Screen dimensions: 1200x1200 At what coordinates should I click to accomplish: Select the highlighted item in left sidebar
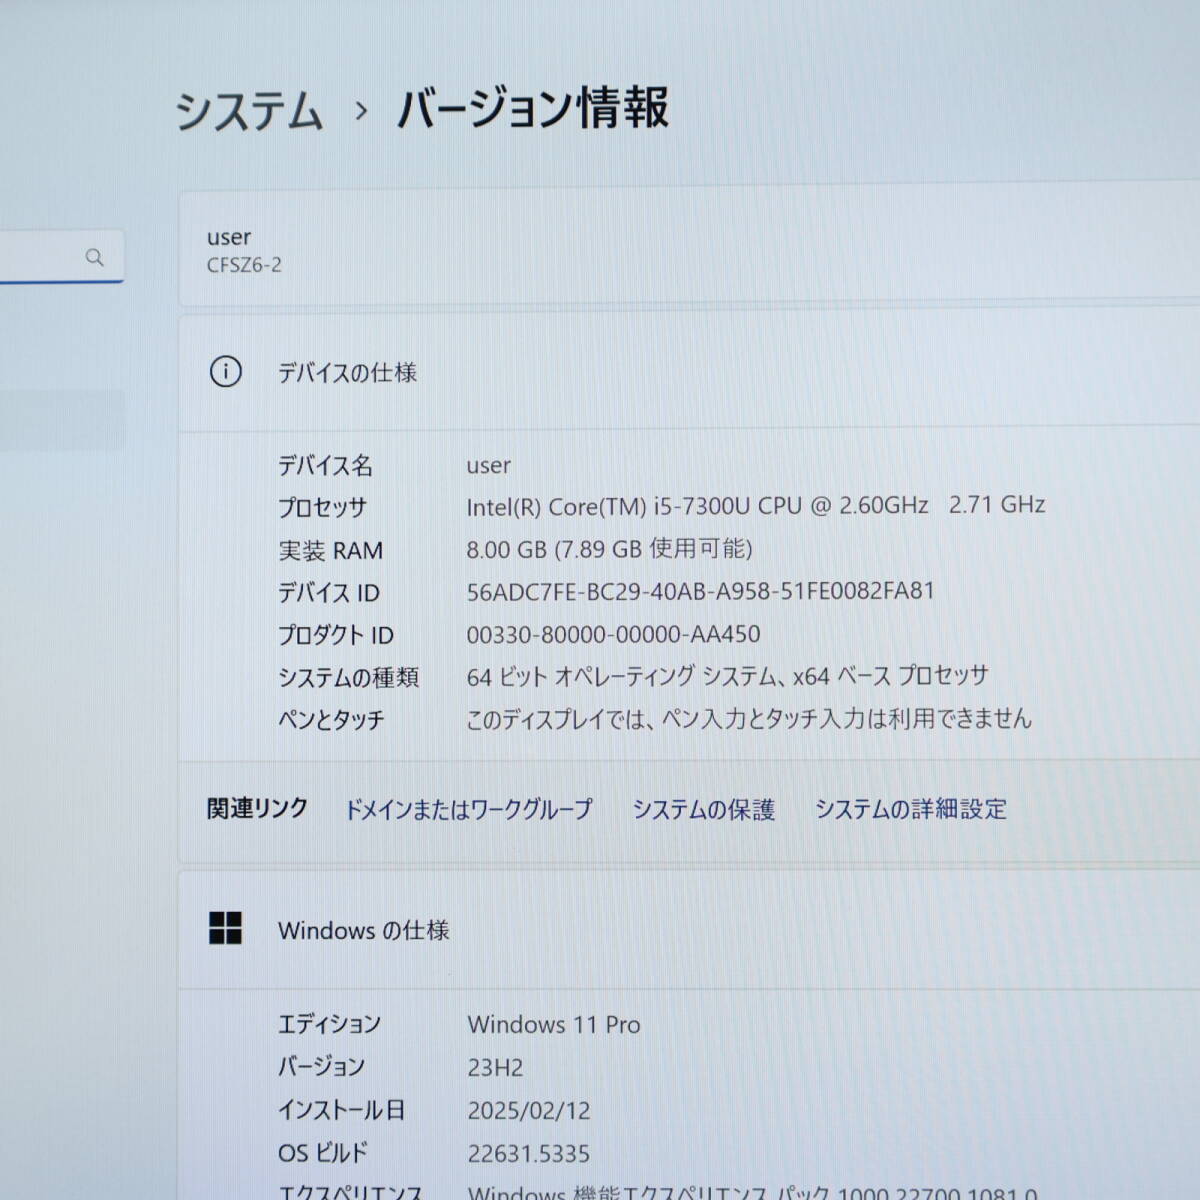click(x=62, y=420)
